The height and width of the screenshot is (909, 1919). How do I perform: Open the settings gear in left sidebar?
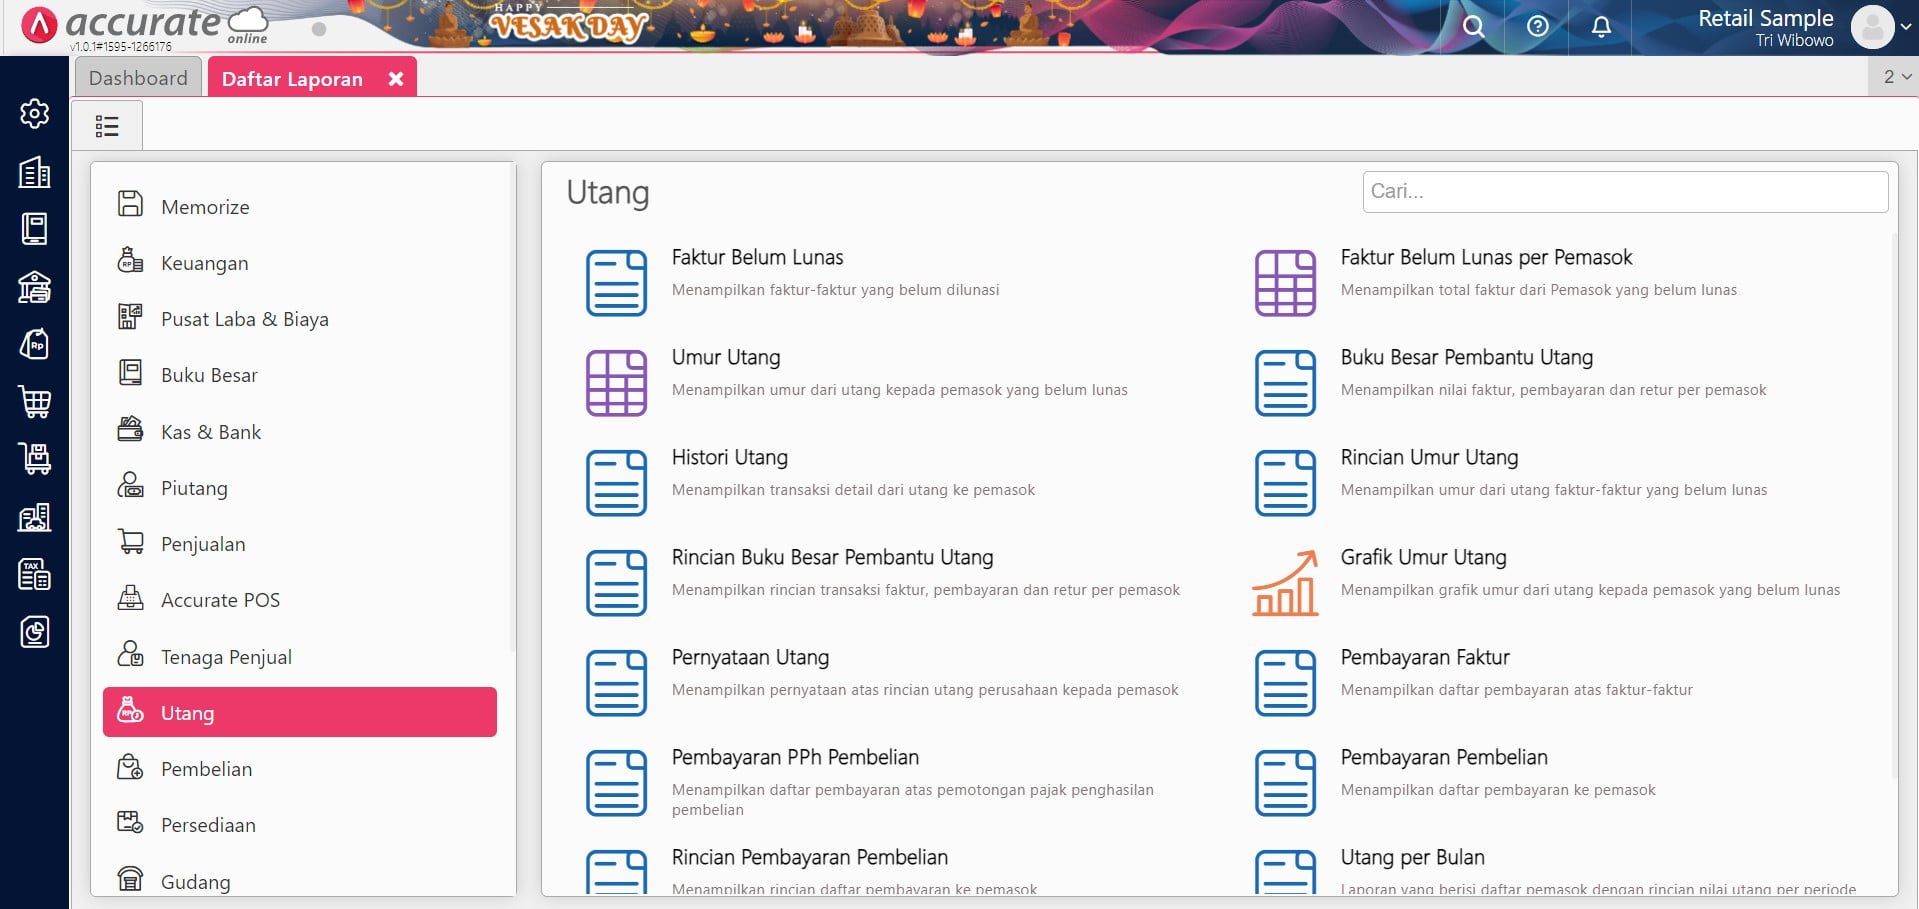tap(35, 114)
